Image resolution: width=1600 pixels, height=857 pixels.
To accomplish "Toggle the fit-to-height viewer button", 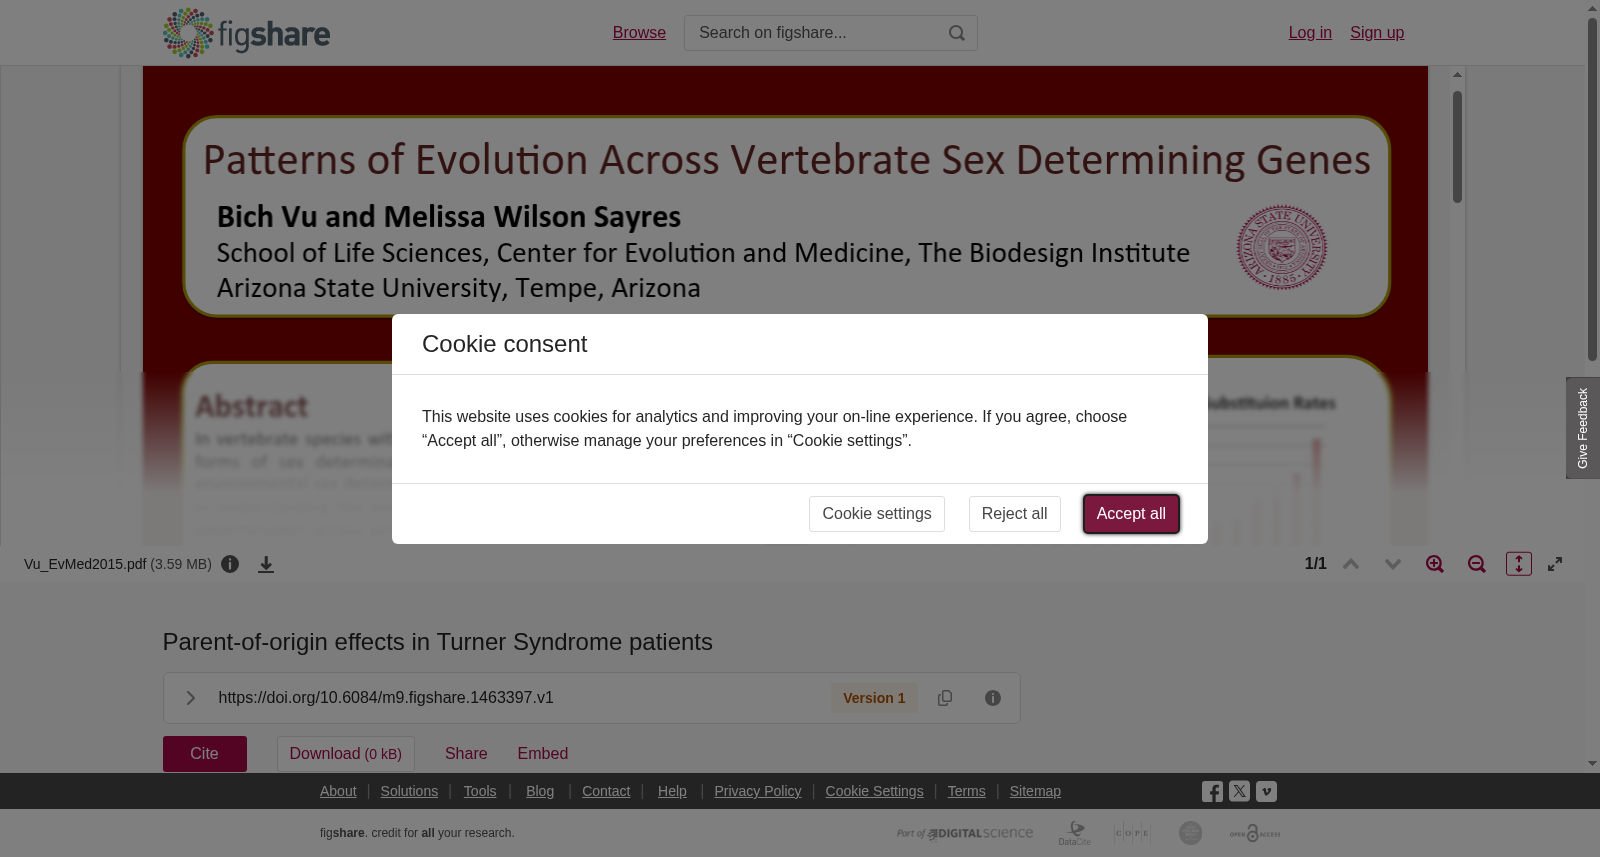I will coord(1519,564).
